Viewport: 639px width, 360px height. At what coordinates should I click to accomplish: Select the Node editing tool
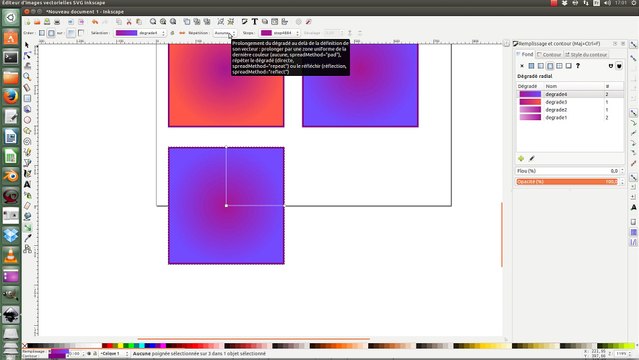(x=27, y=55)
